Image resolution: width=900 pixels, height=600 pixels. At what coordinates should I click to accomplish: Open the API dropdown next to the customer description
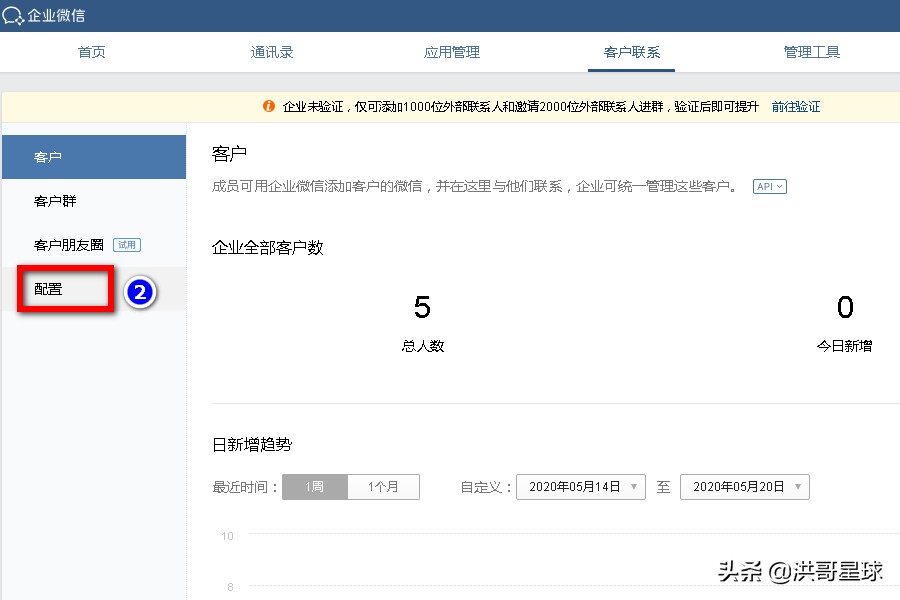pos(769,186)
